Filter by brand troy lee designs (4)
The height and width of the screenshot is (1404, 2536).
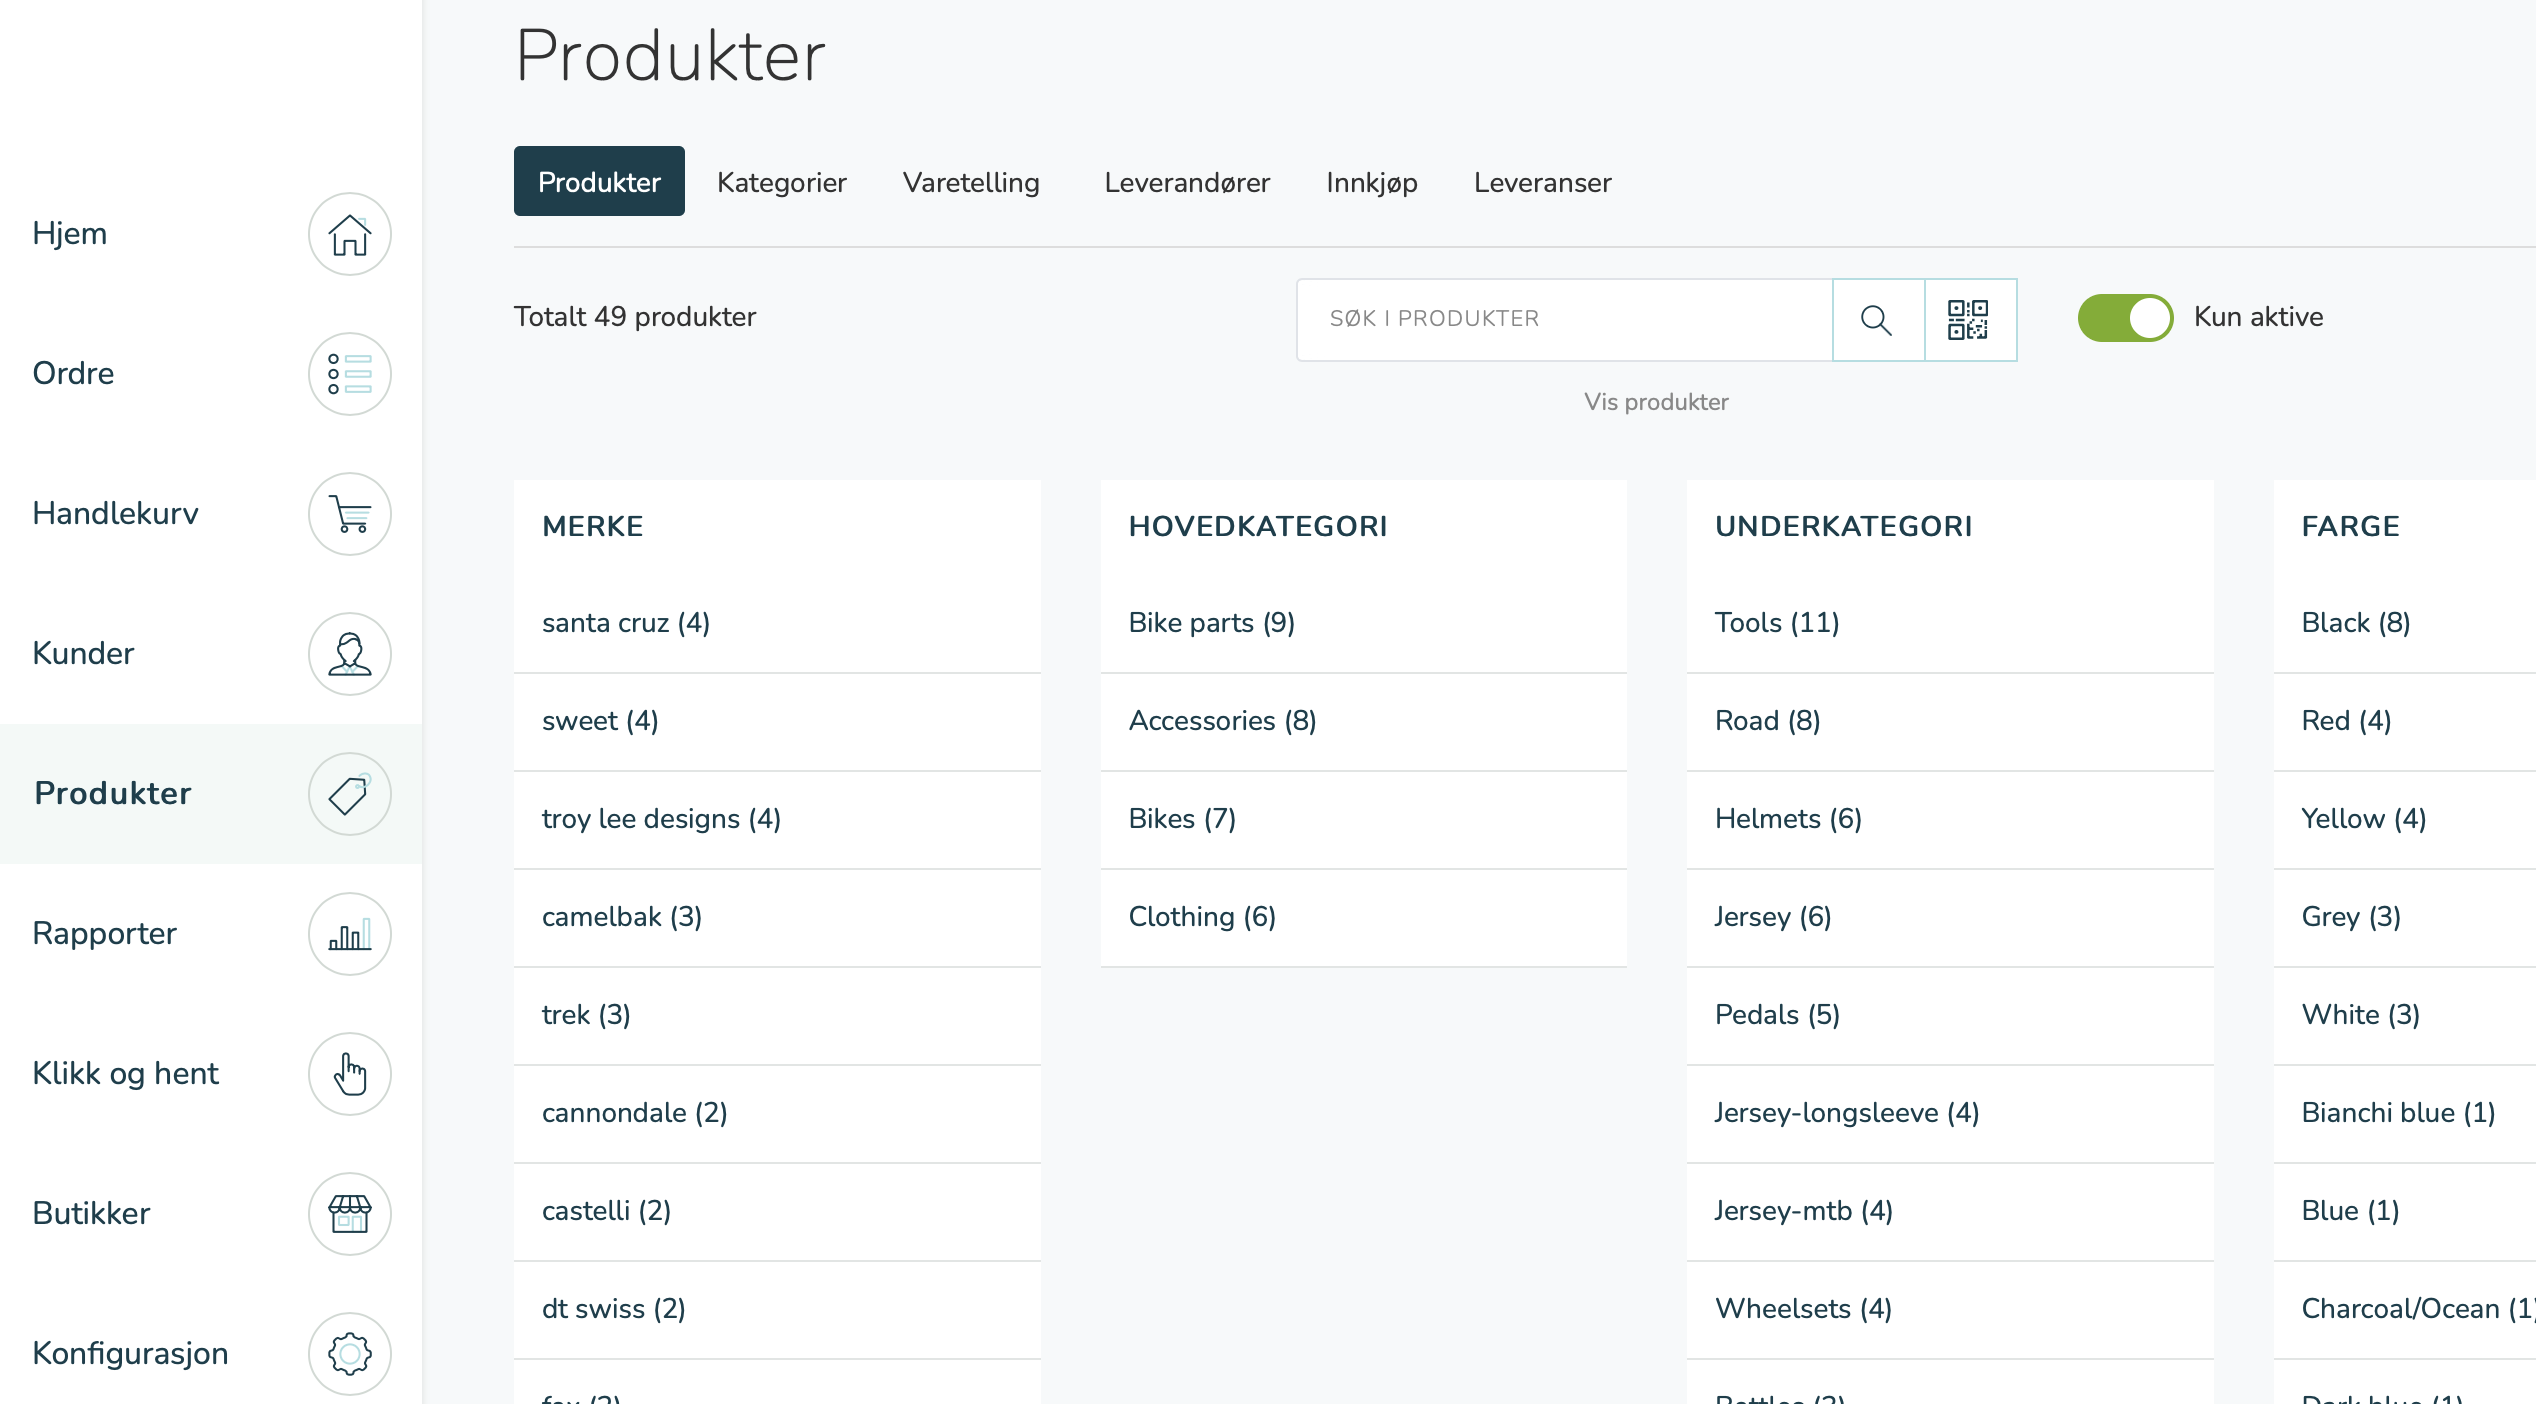tap(777, 819)
